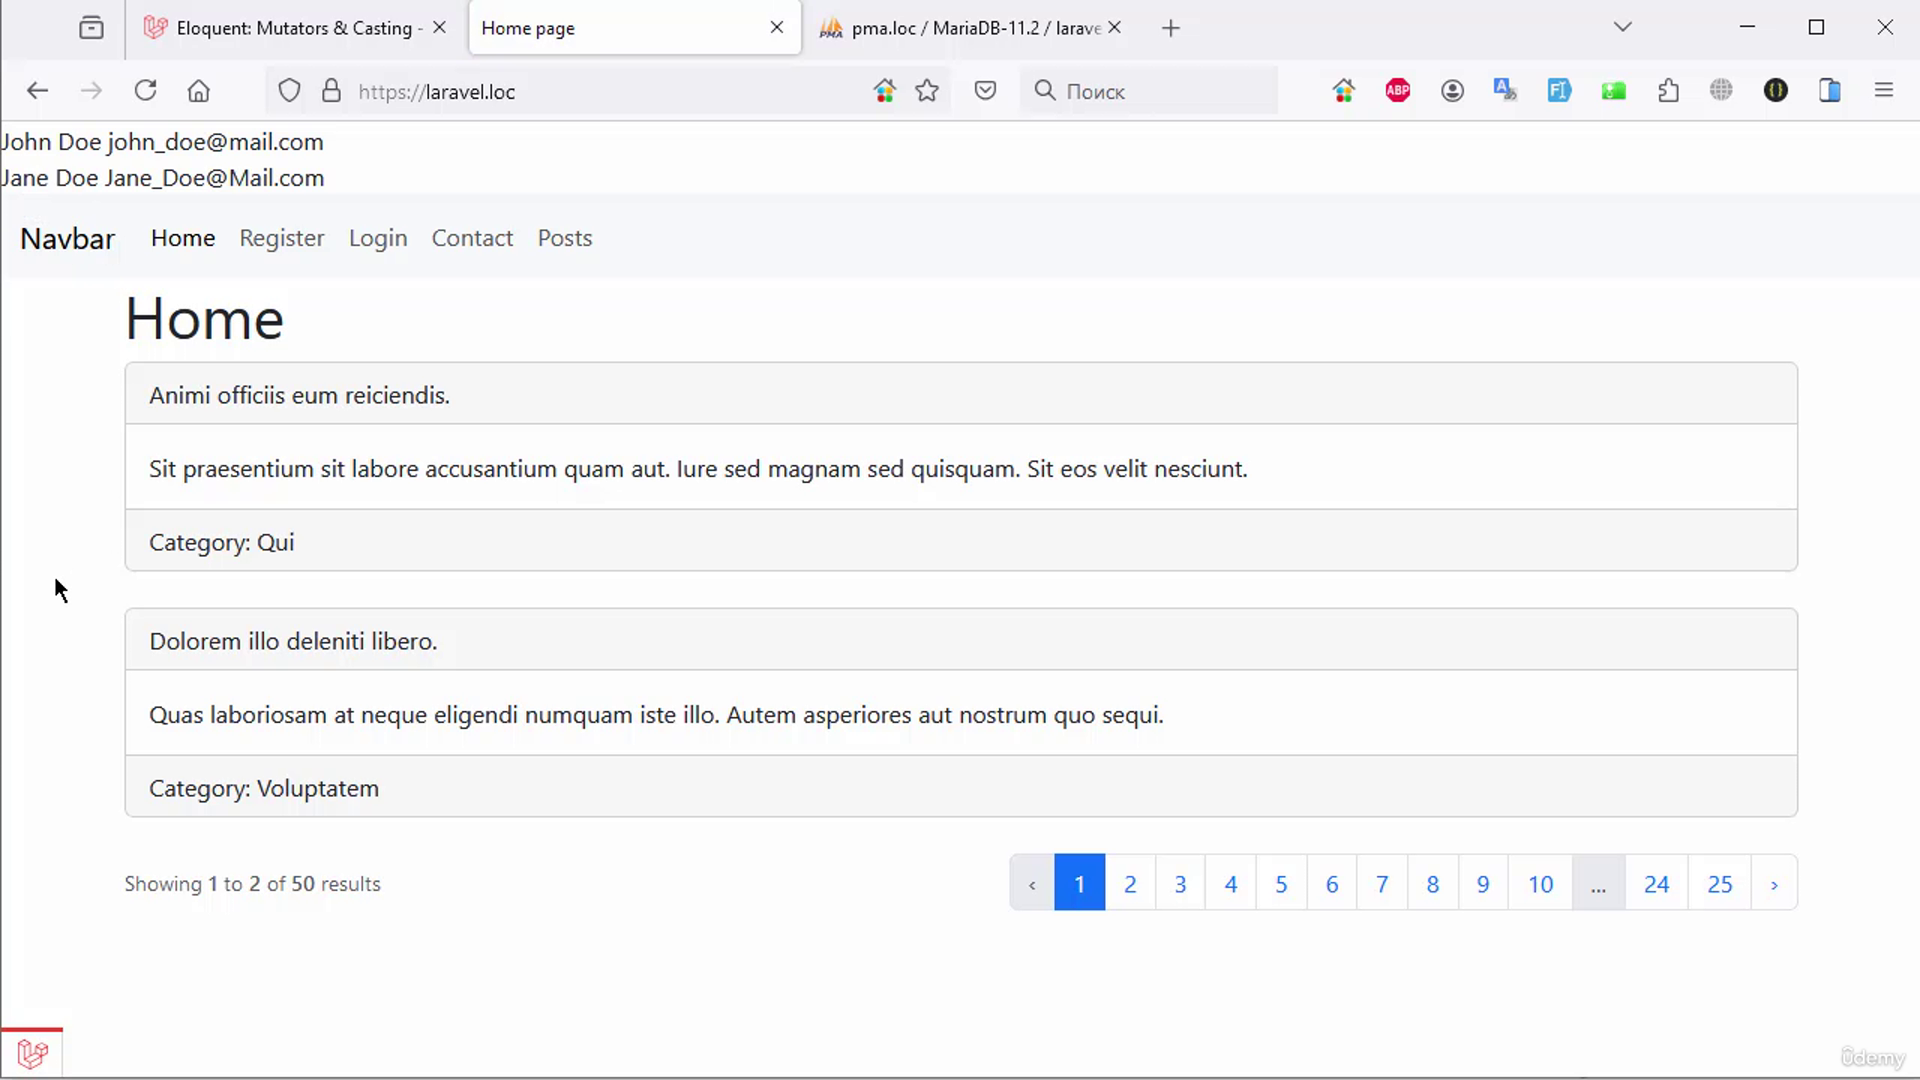Save page to Pocket
The width and height of the screenshot is (1920, 1080).
985,91
